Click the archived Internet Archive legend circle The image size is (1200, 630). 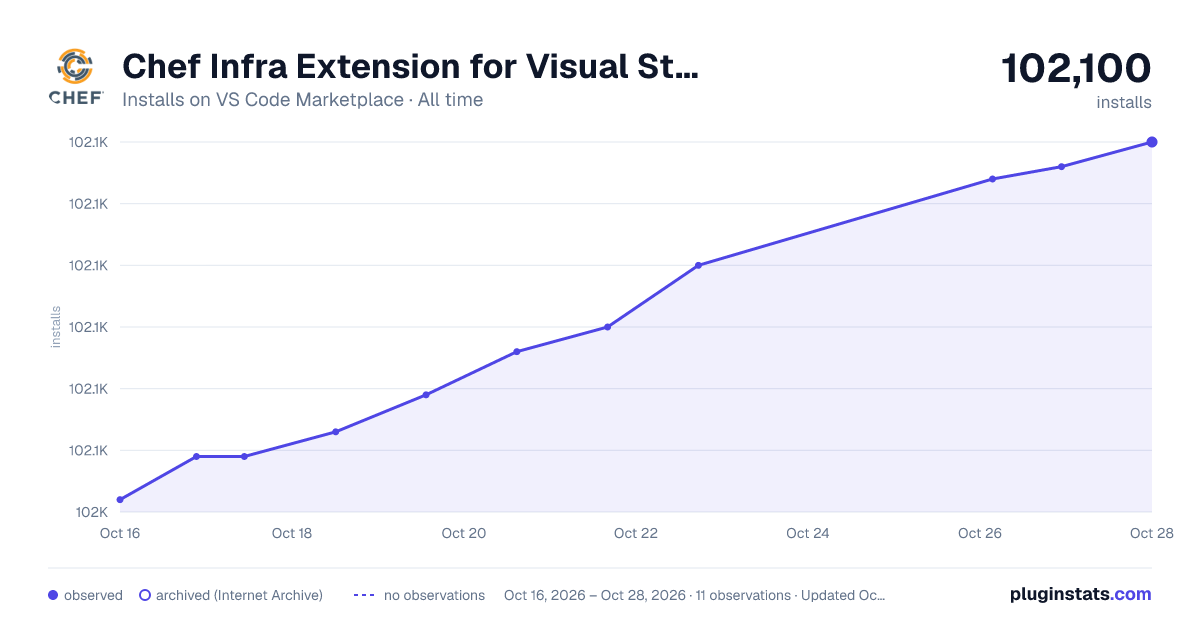click(145, 595)
